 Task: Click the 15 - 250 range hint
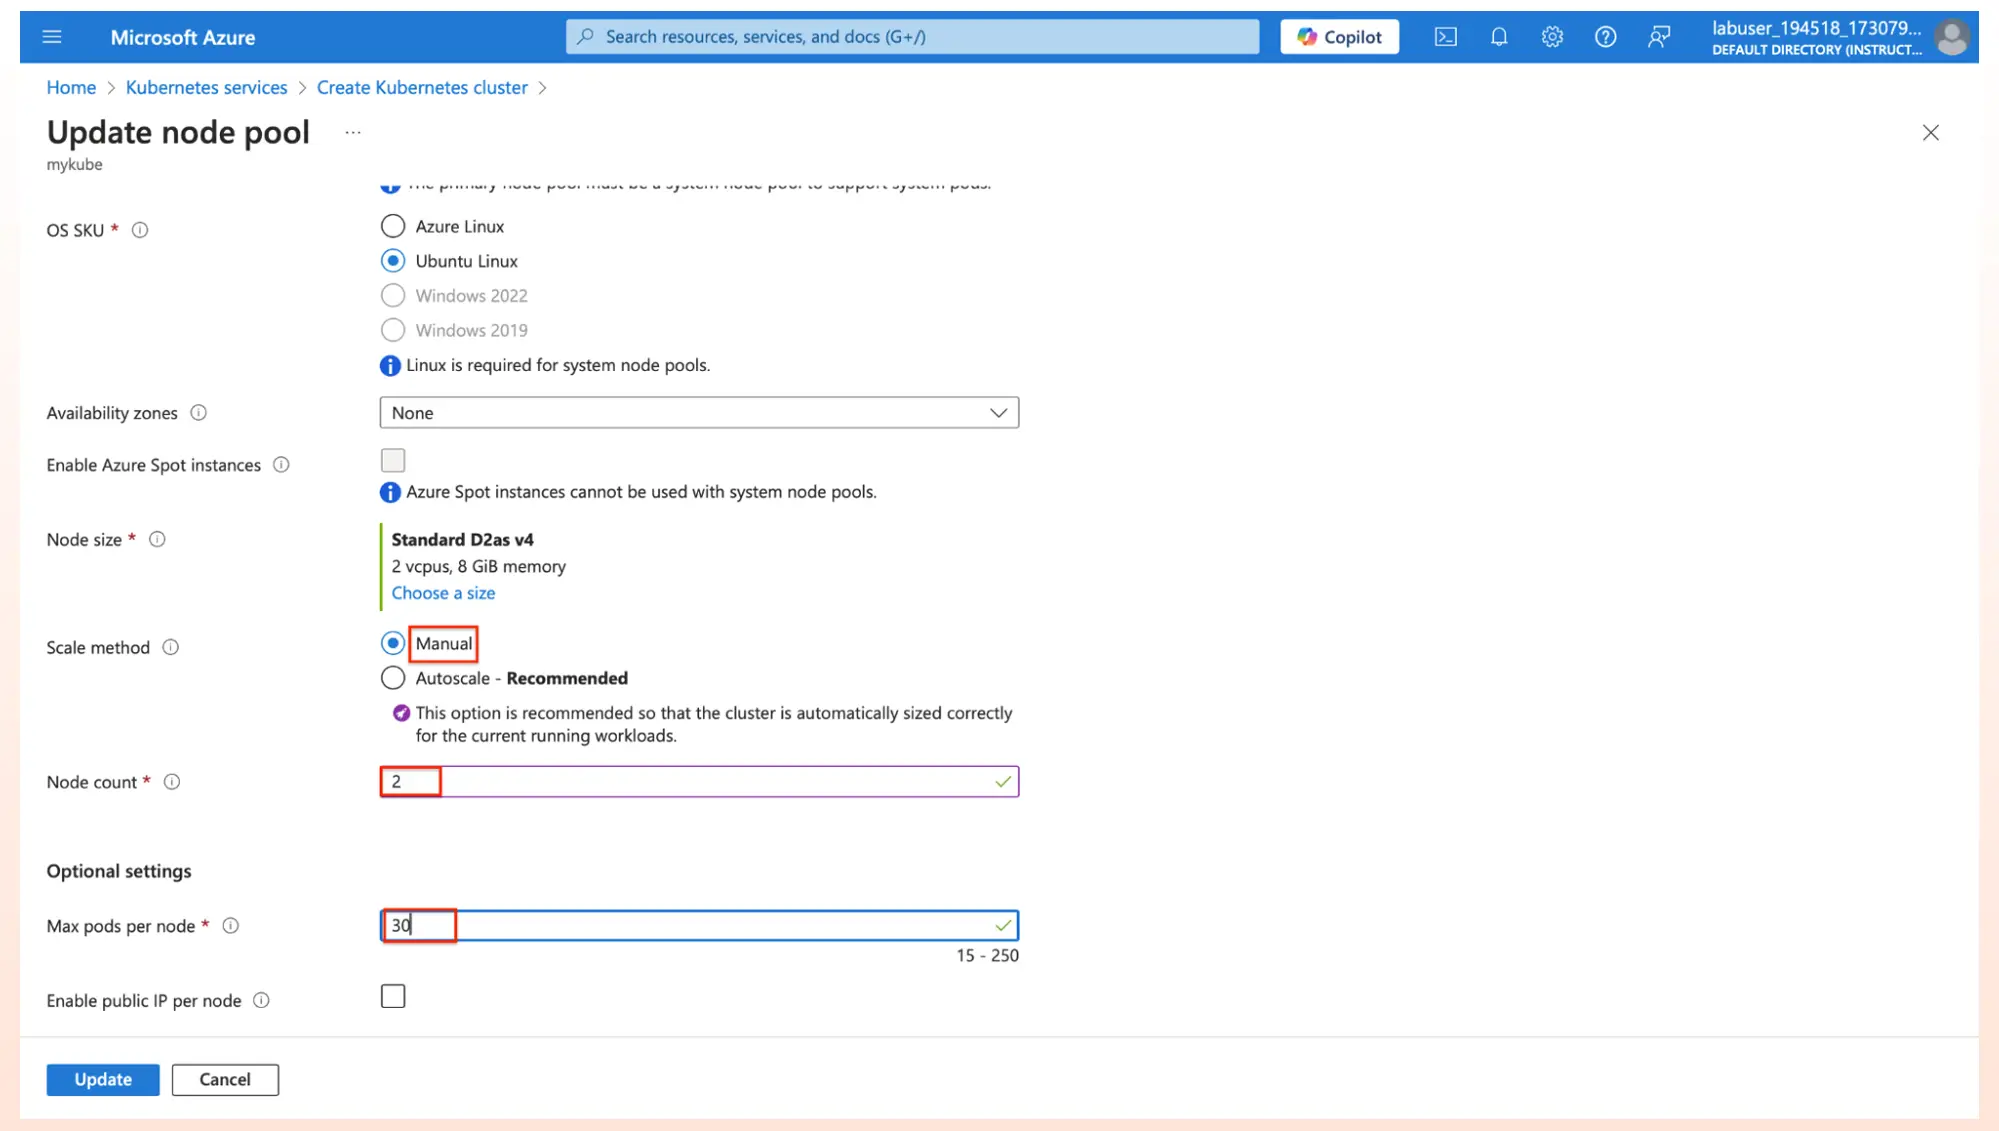[x=987, y=956]
